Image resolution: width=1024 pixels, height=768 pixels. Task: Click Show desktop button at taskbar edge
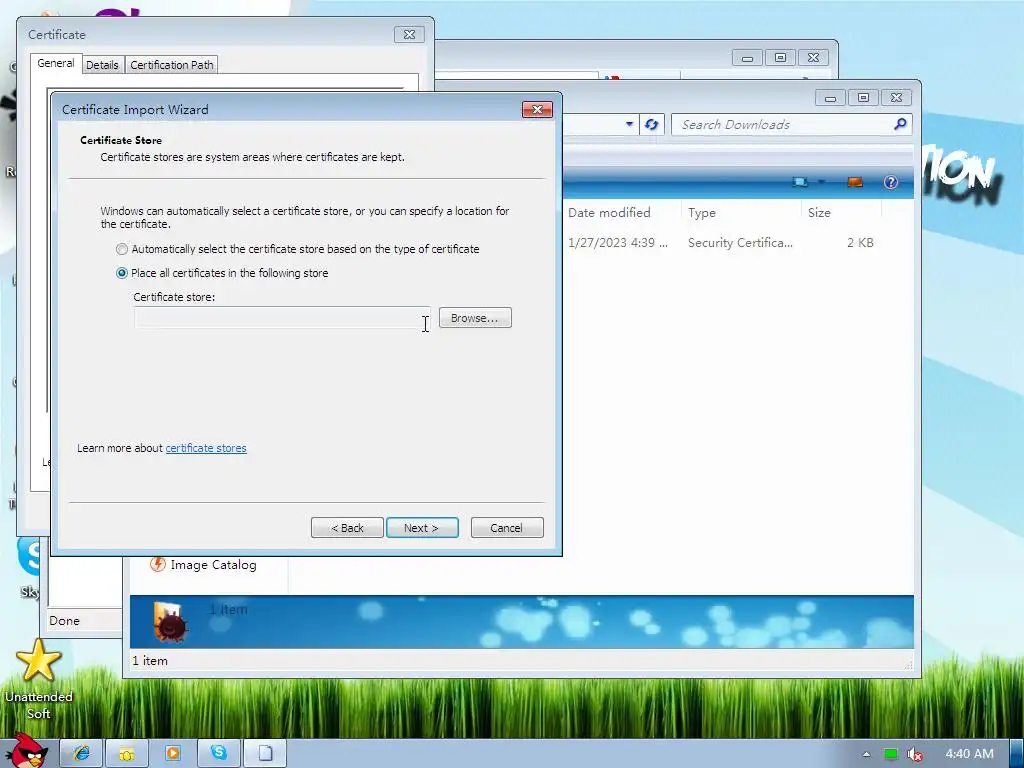tap(1017, 753)
